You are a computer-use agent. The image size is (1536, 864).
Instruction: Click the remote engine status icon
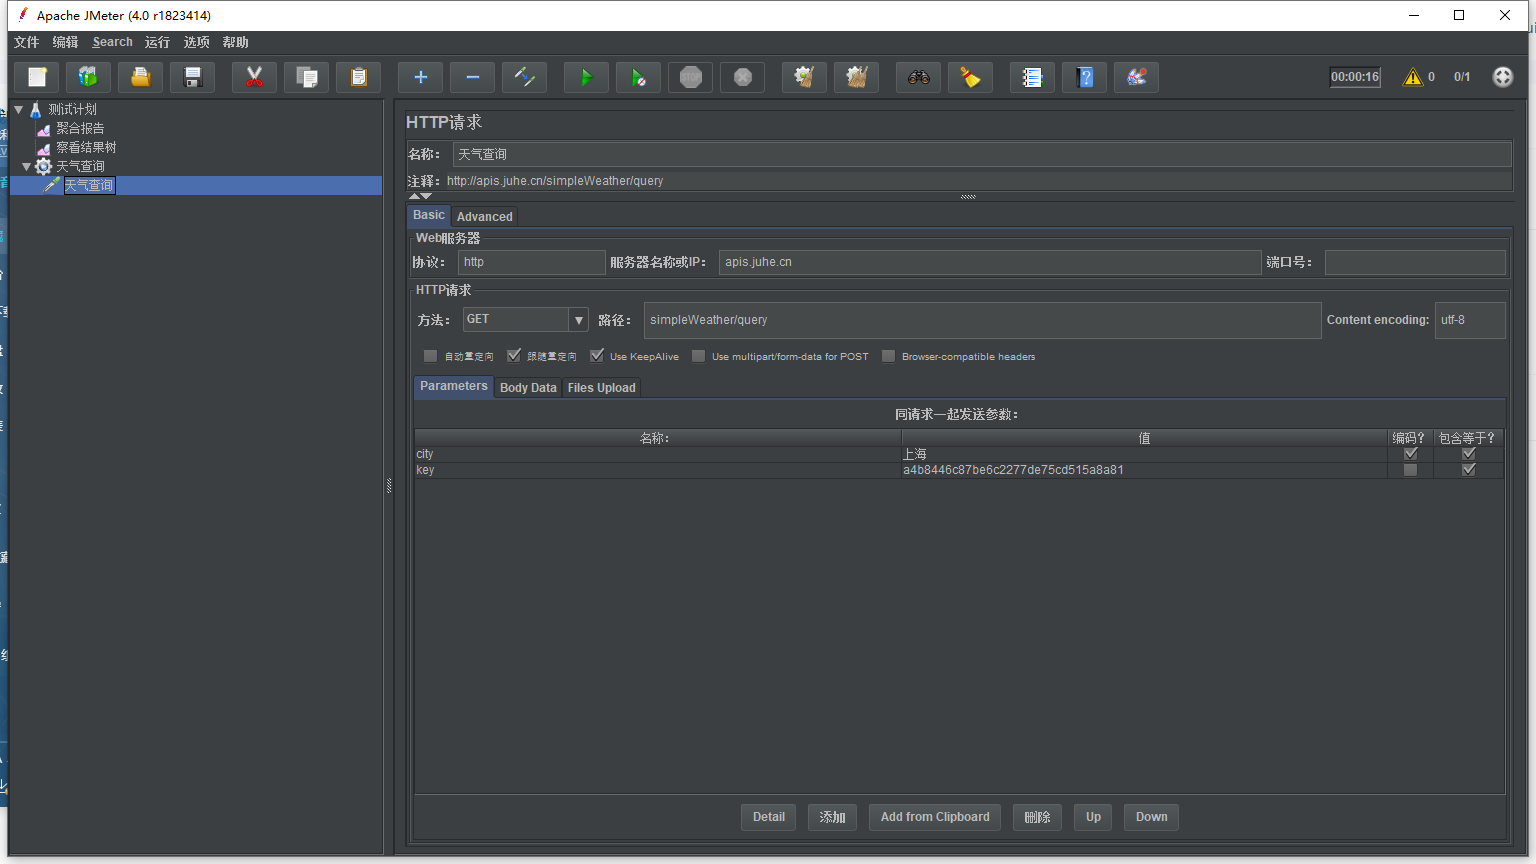click(1503, 77)
